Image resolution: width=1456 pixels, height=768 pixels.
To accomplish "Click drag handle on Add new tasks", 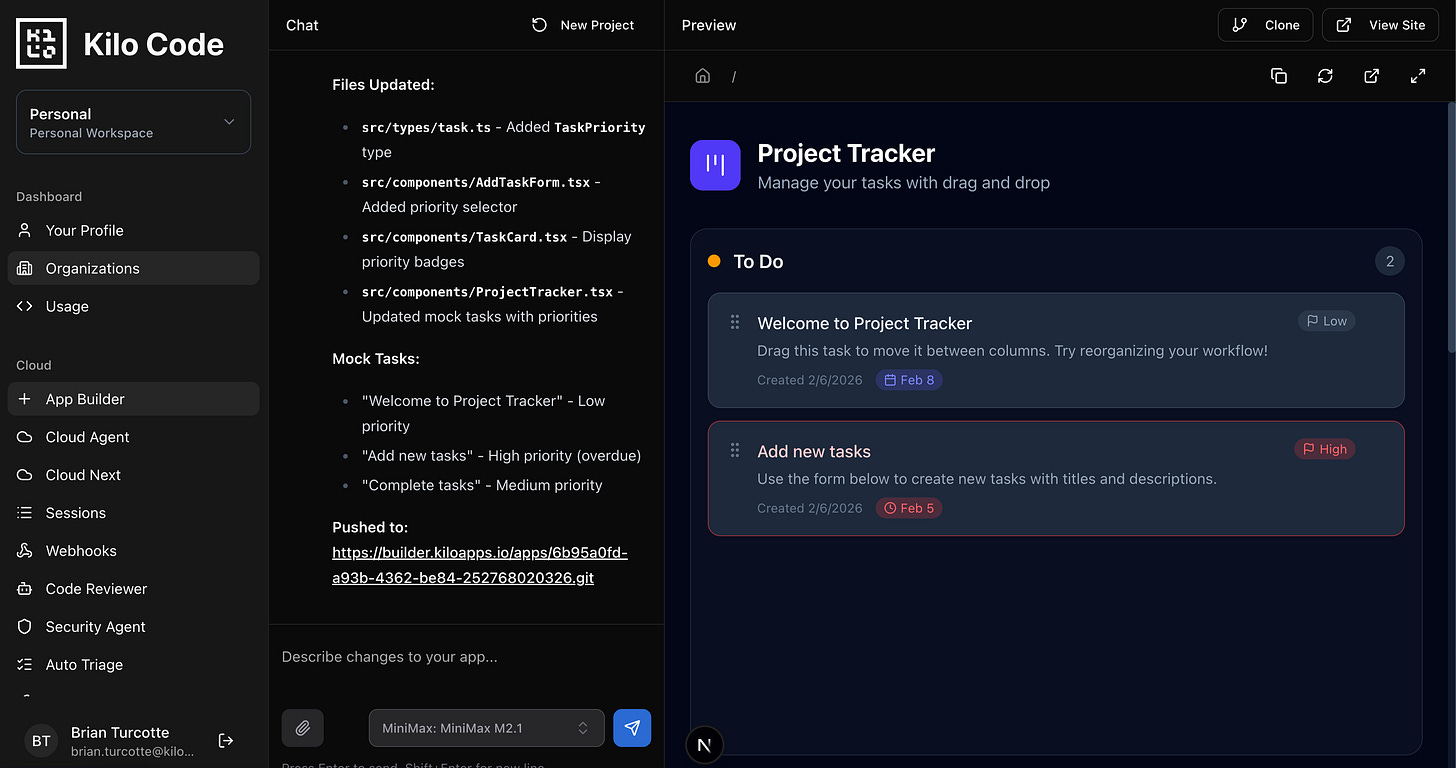I will coord(735,450).
